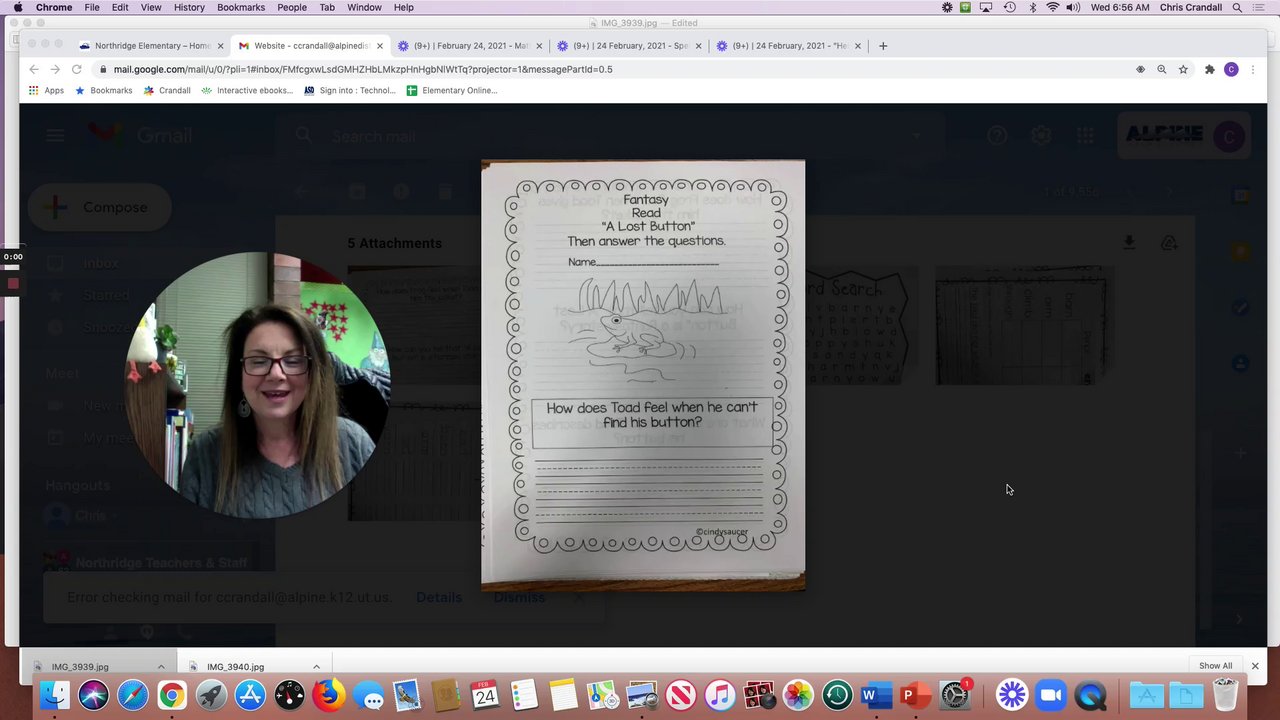The image size is (1280, 720).
Task: Switch to the February 24, 2021 Math tab
Action: click(x=470, y=46)
